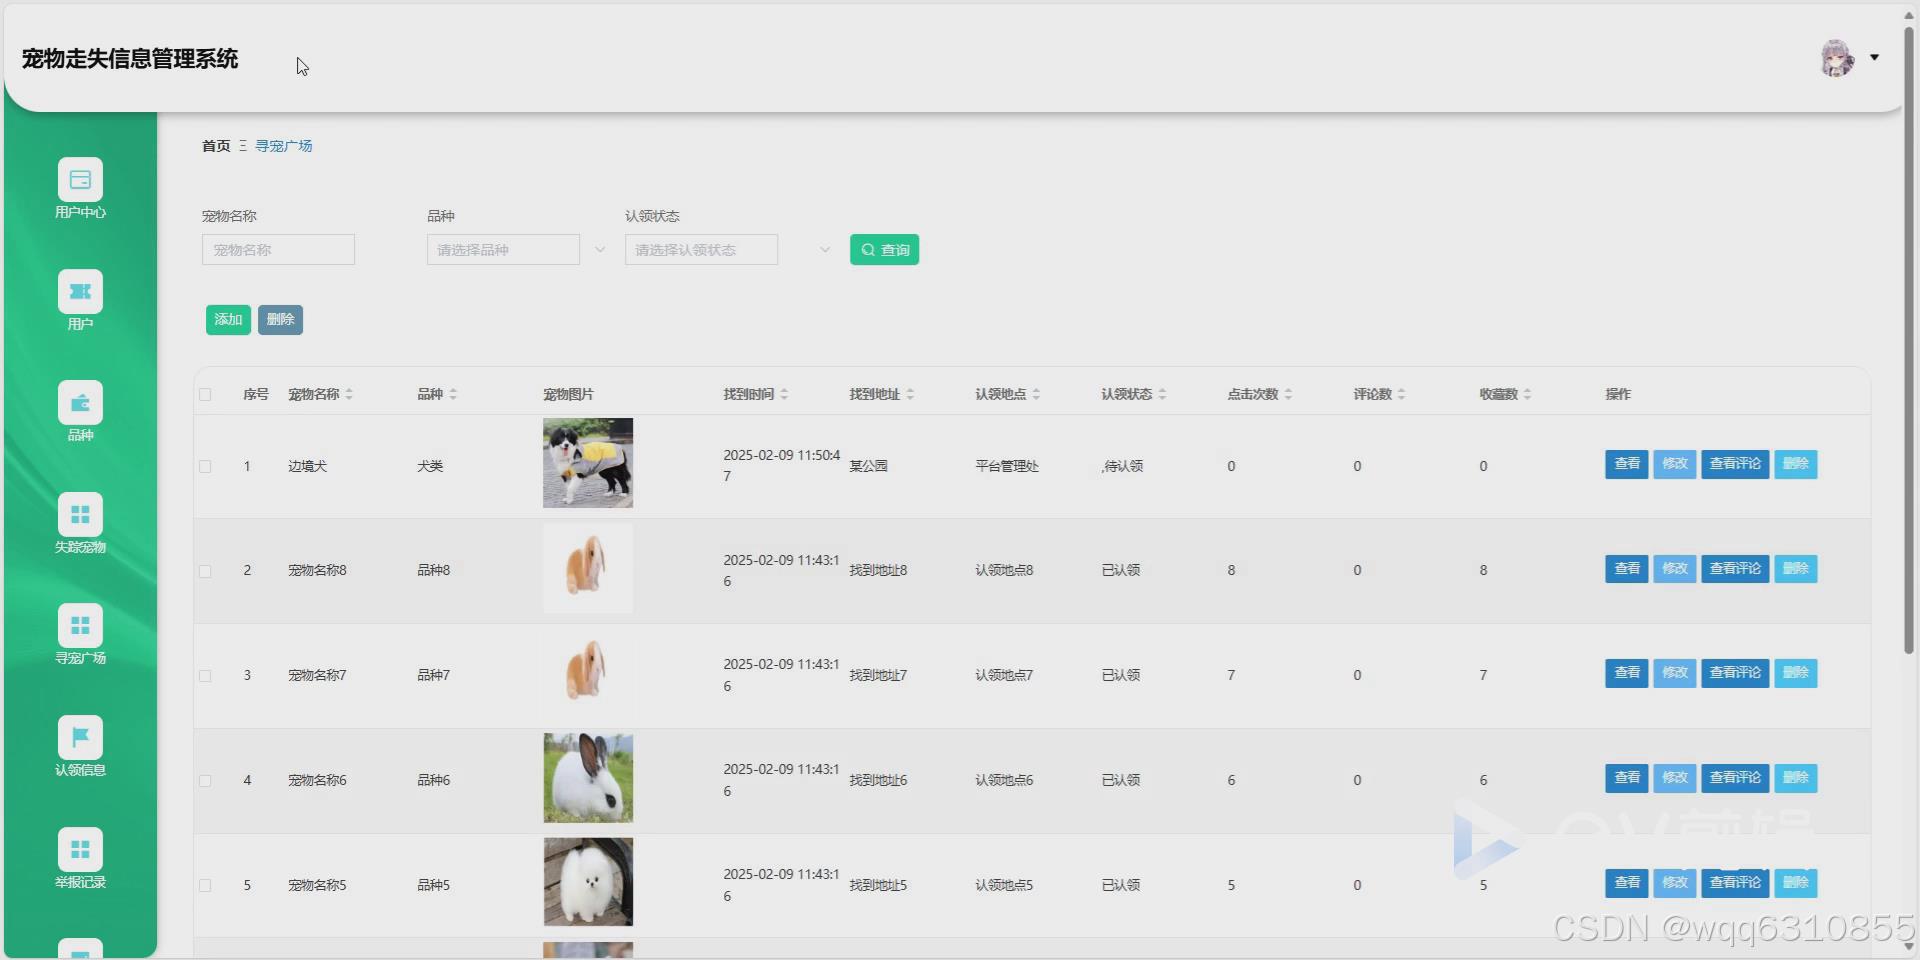Click the 添加 button
1920x960 pixels.
(x=228, y=320)
